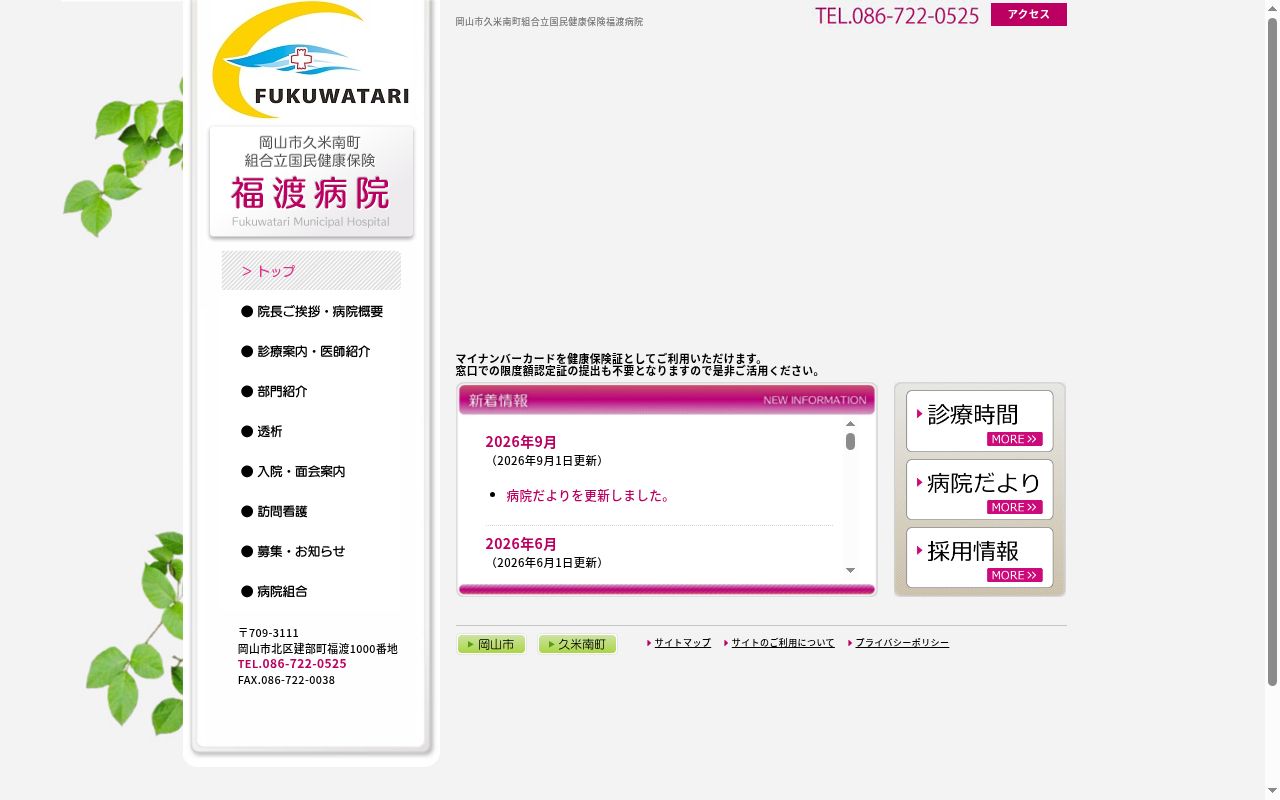Open 院長ご挨拶・病院概要 page
Screen dimensions: 1280x800
(x=311, y=311)
